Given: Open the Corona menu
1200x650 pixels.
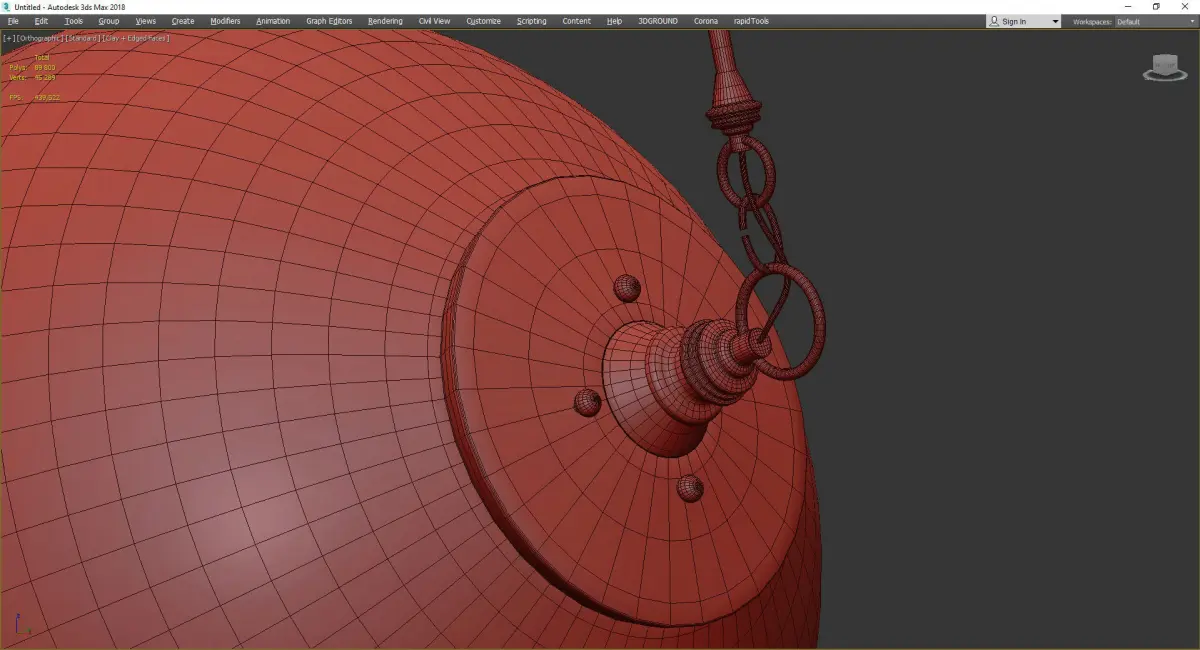Looking at the screenshot, I should (706, 21).
